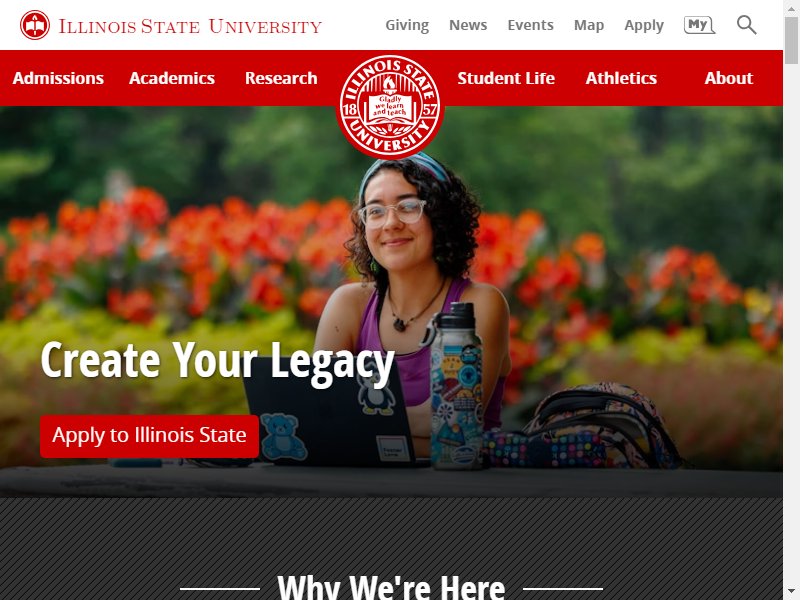Click the Create Your Legacy hero image
The width and height of the screenshot is (800, 600).
click(x=391, y=301)
